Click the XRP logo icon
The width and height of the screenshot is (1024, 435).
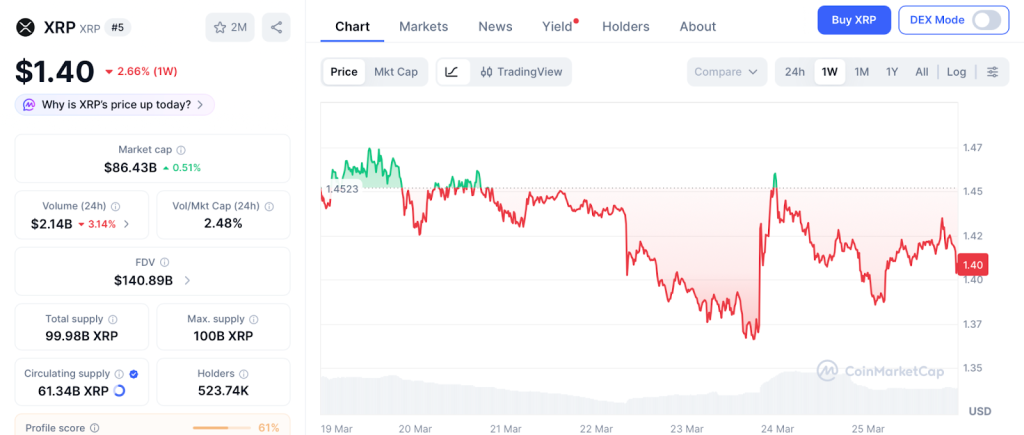26,27
